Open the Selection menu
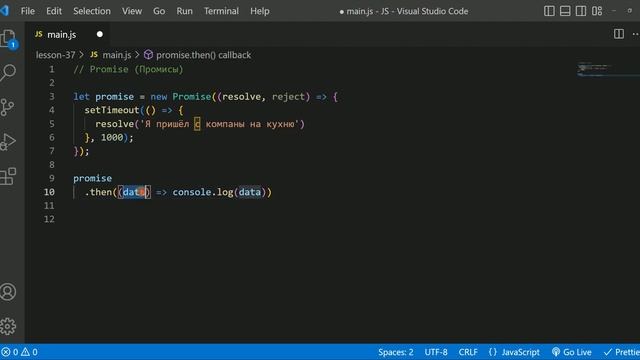This screenshot has width=640, height=360. (92, 11)
